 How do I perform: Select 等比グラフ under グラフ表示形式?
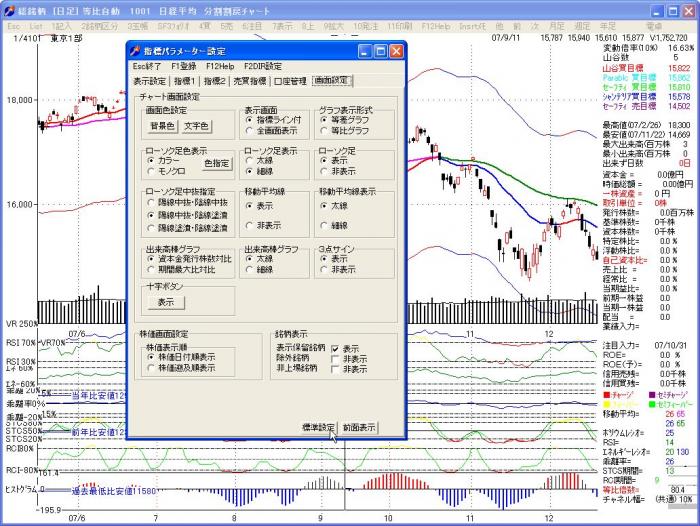tap(324, 130)
